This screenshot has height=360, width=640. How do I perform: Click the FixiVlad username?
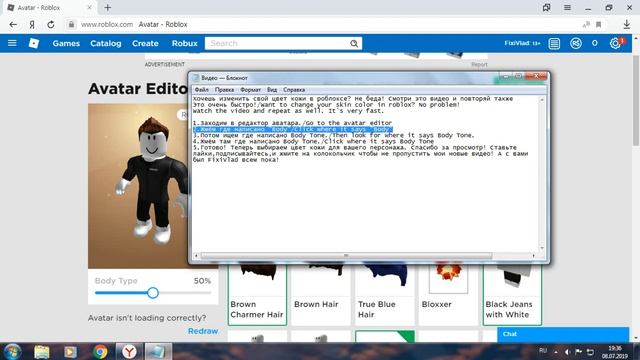coord(517,43)
